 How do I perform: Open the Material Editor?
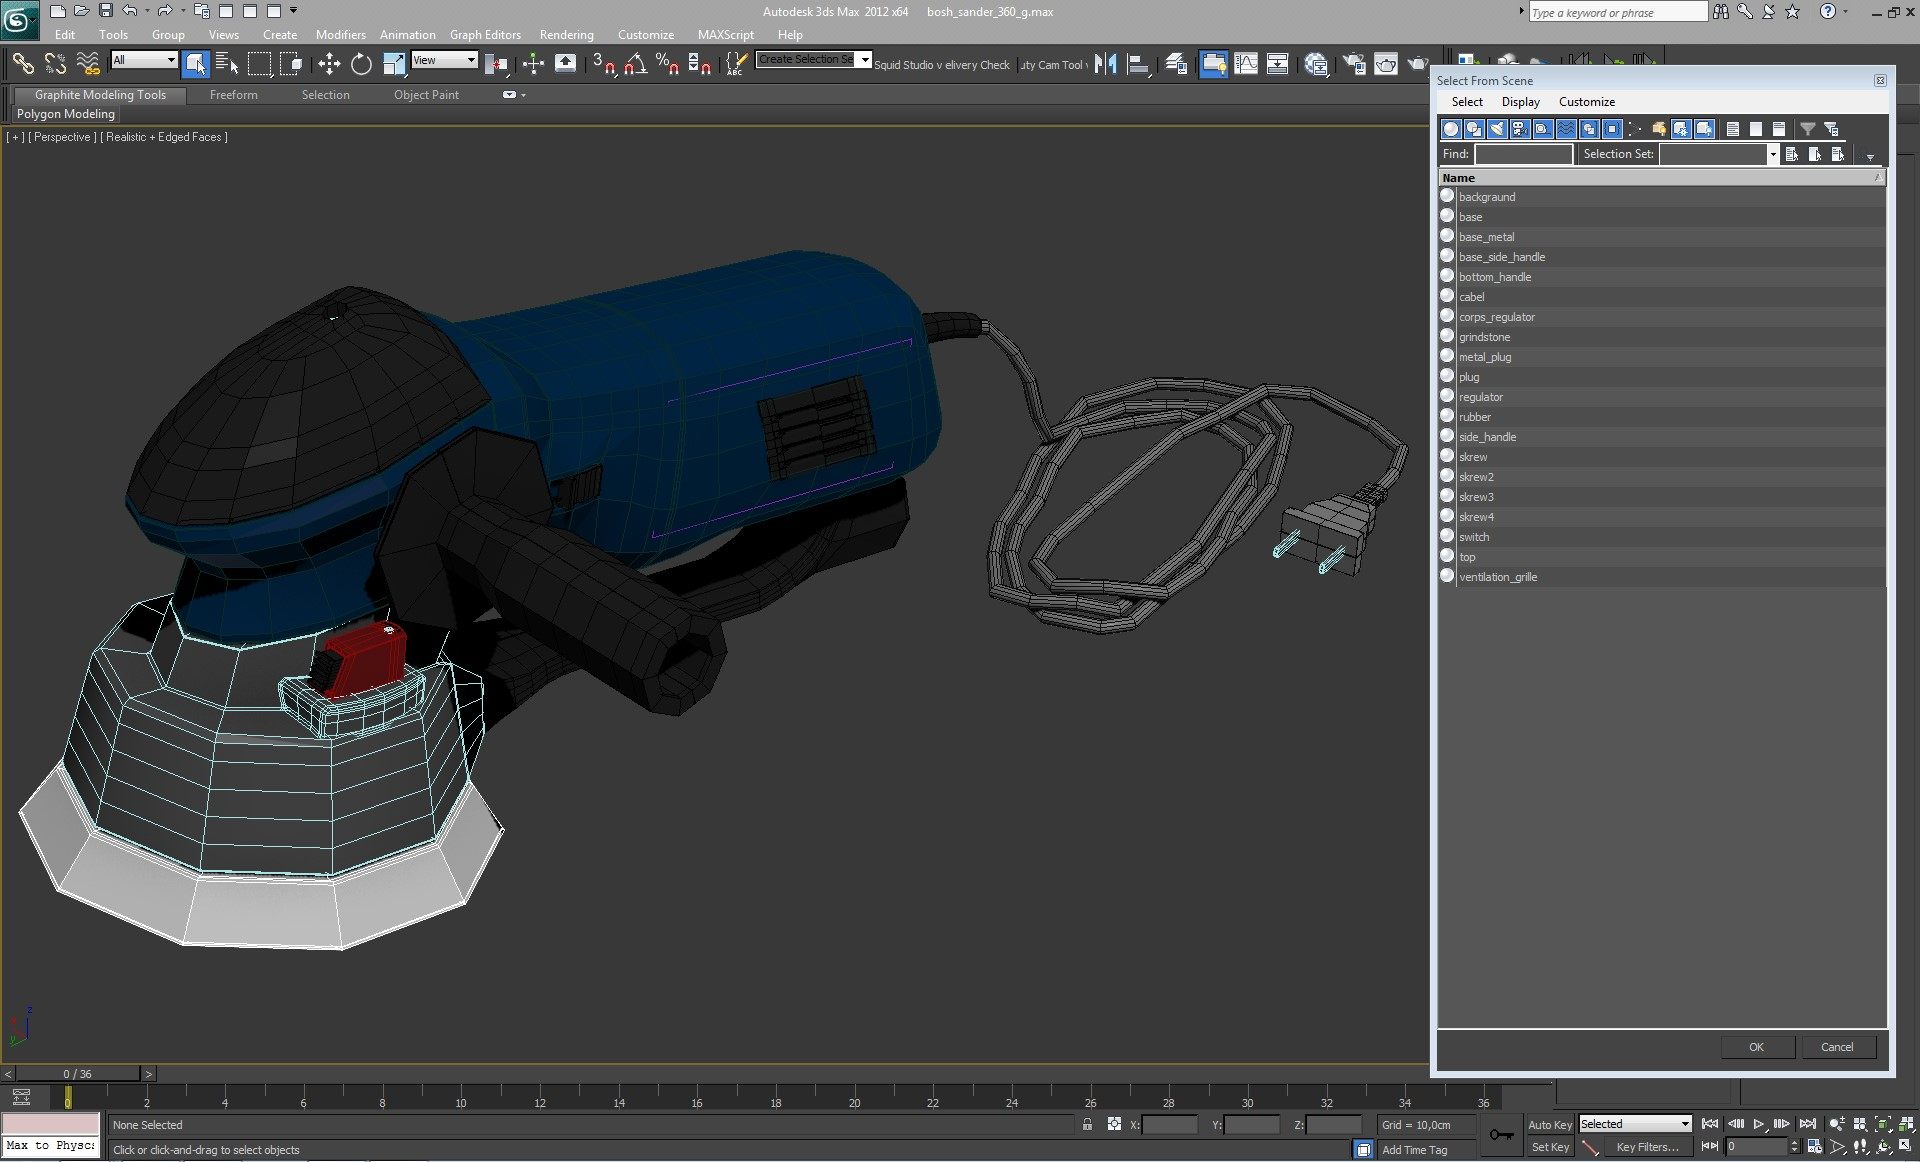[1316, 64]
